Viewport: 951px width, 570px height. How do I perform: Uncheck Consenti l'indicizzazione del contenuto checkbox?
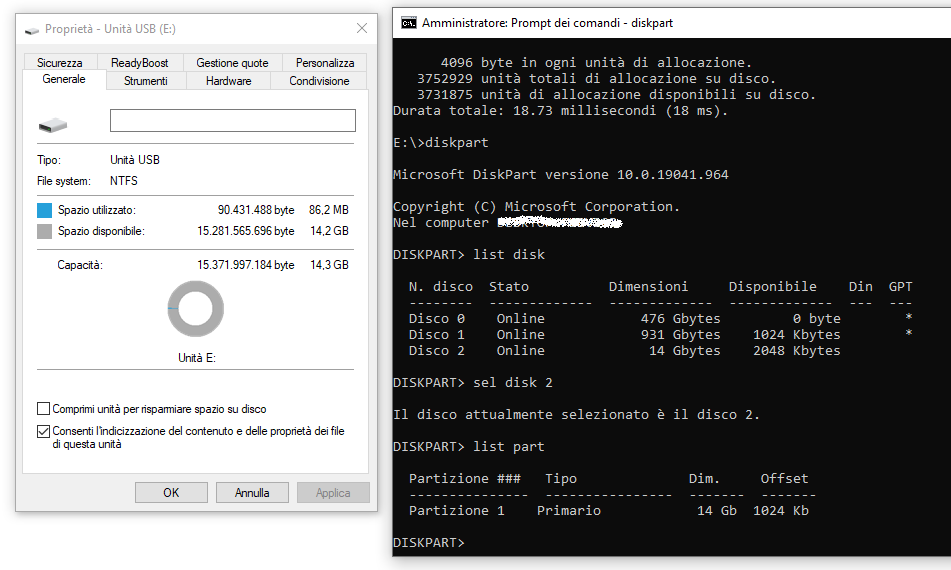coord(43,431)
